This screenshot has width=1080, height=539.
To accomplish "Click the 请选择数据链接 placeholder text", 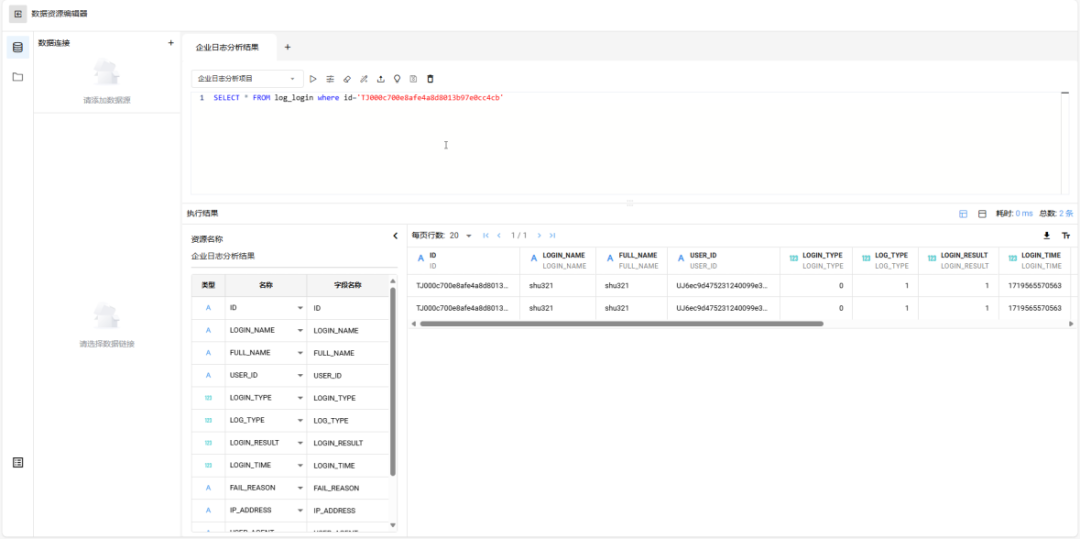I will 107,344.
